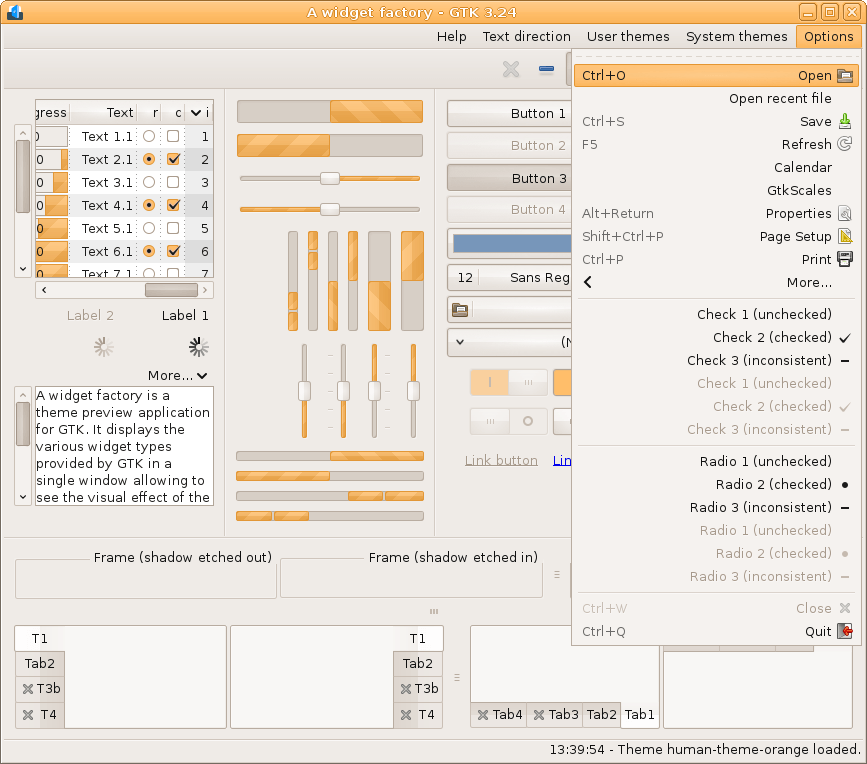Open the More... submenu in Options menu

(x=808, y=283)
